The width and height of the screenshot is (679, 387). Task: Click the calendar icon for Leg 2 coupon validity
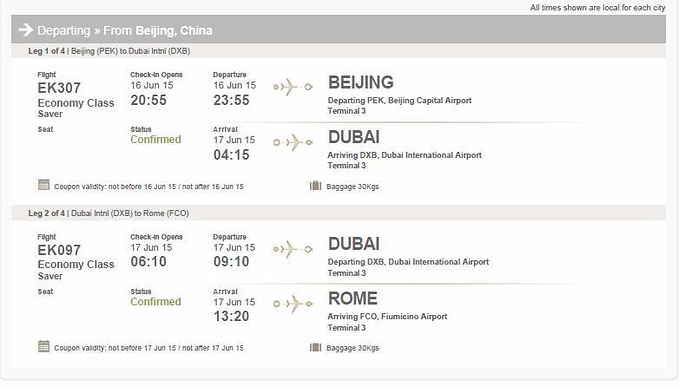coord(44,346)
